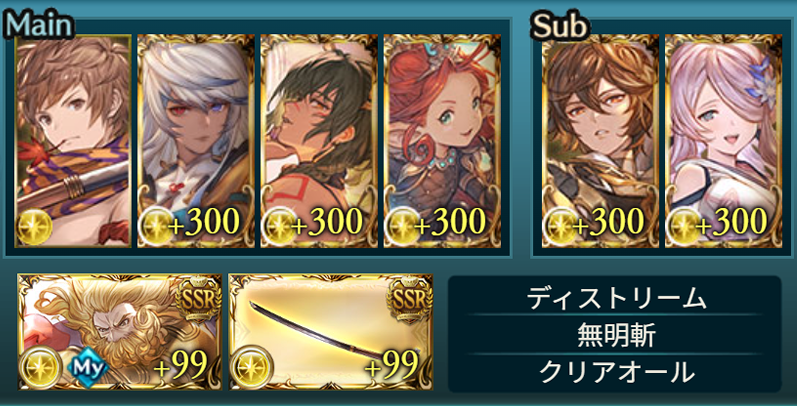Select the クリアオール skill
797x406 pixels.
pyautogui.click(x=615, y=373)
